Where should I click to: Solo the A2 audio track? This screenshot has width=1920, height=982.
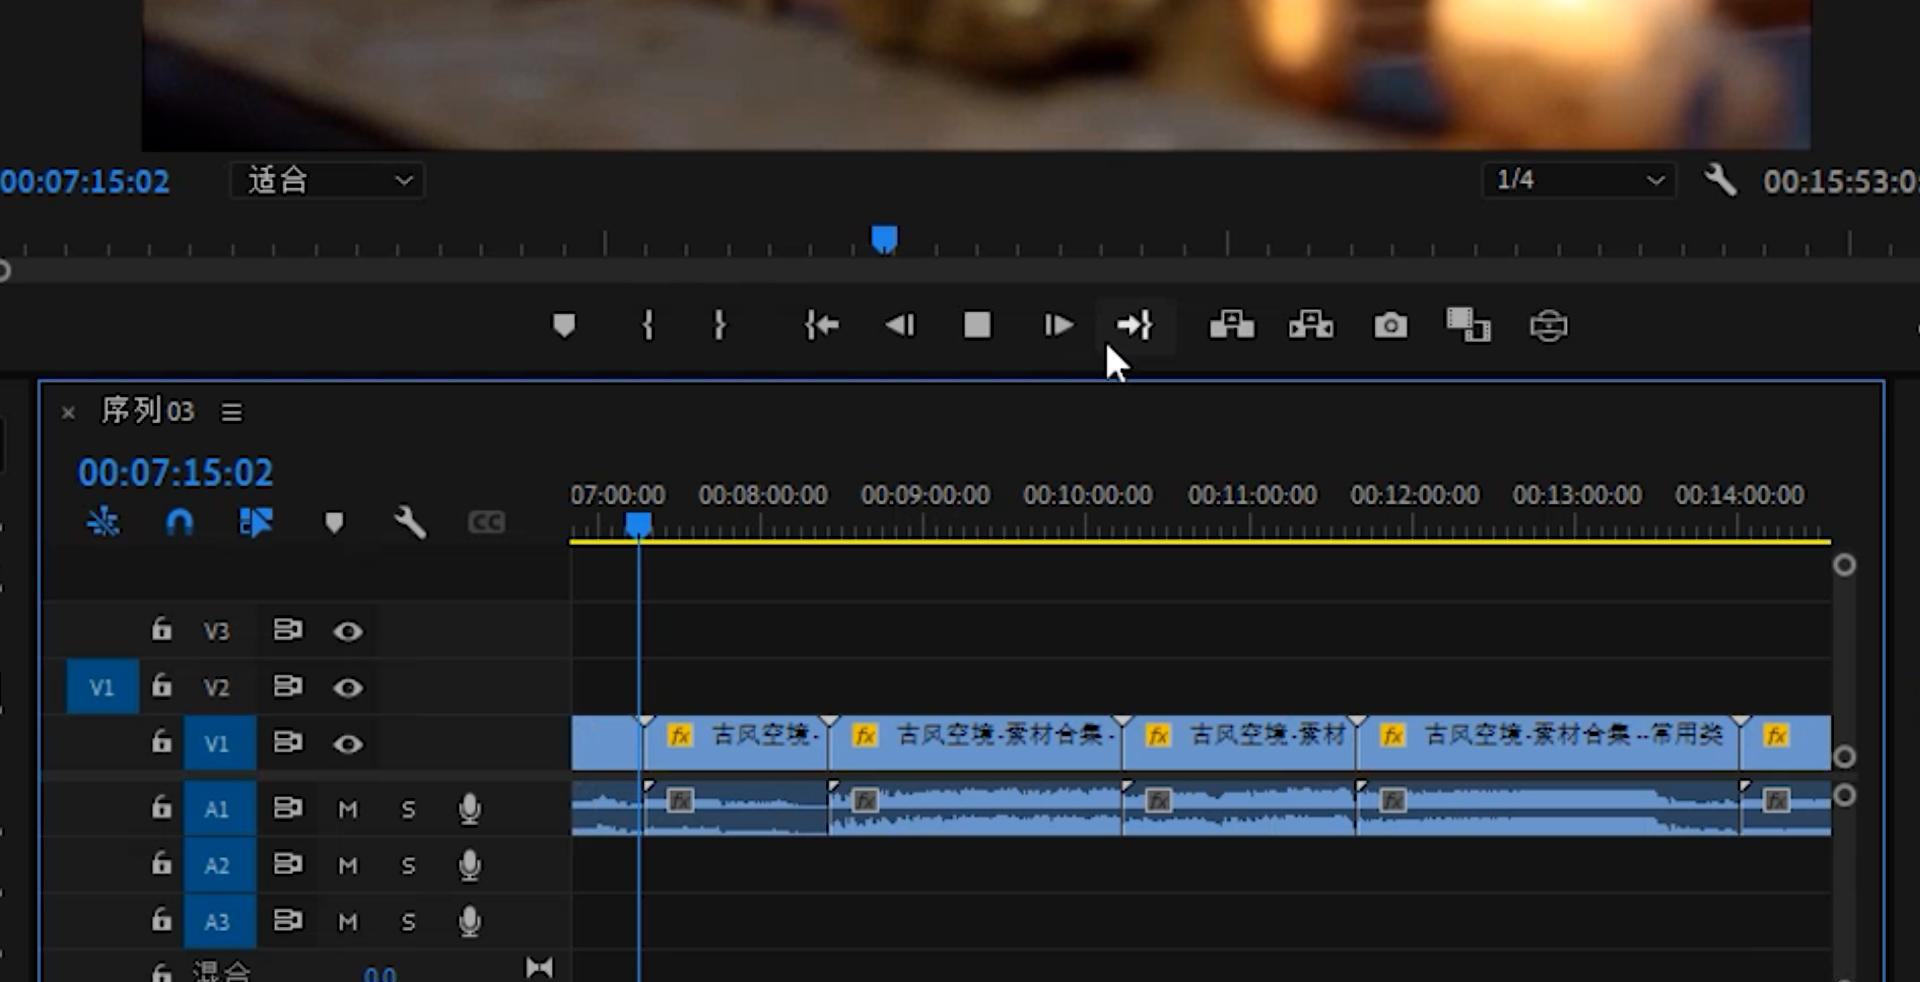click(408, 865)
